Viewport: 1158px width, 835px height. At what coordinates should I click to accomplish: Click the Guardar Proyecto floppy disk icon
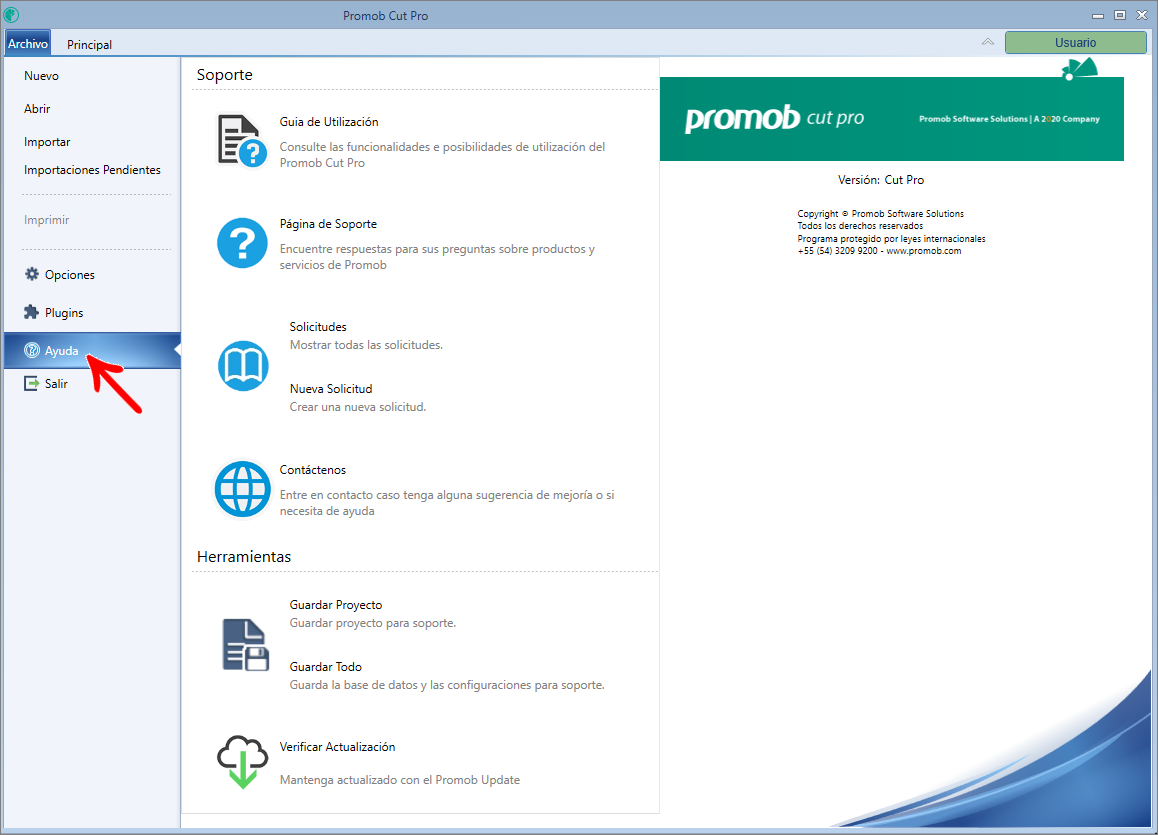[245, 645]
